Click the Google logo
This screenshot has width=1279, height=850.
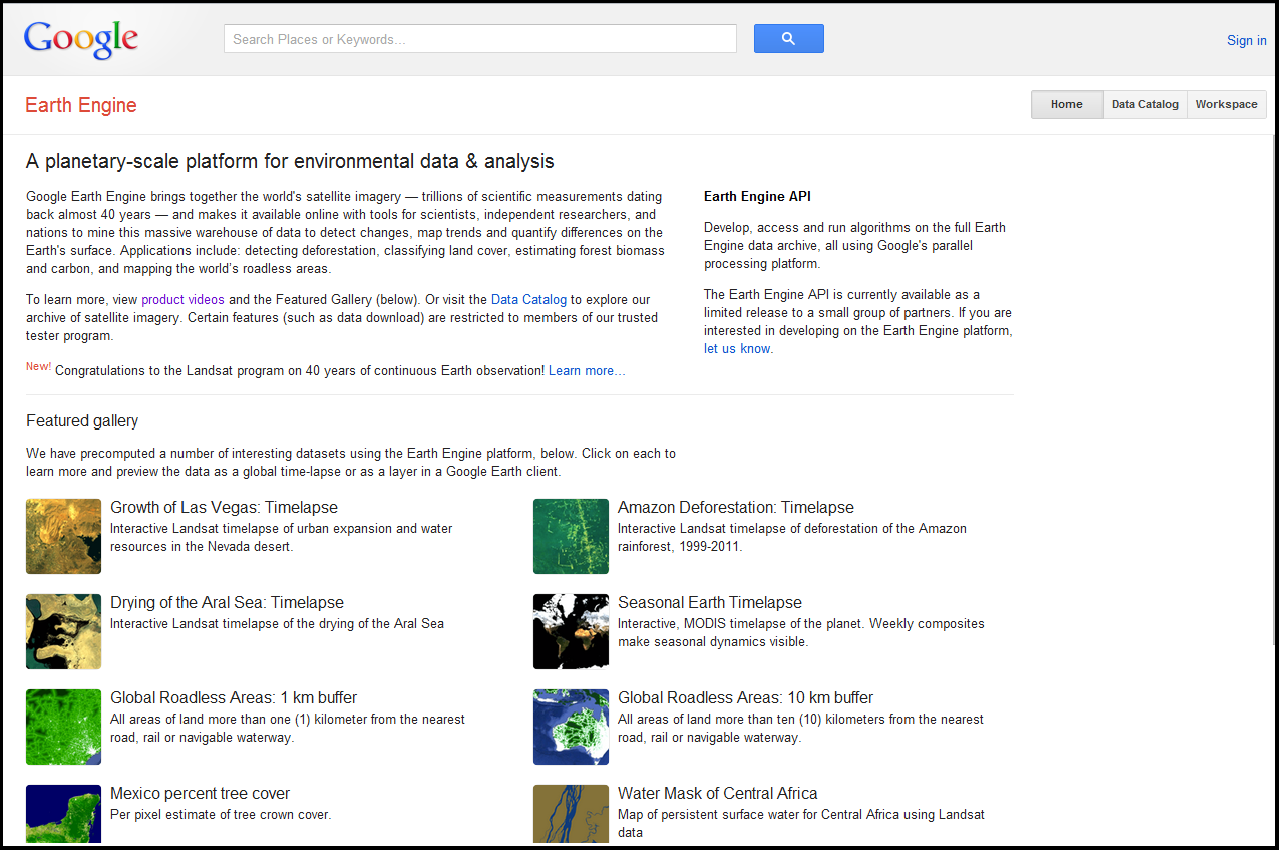click(x=81, y=39)
